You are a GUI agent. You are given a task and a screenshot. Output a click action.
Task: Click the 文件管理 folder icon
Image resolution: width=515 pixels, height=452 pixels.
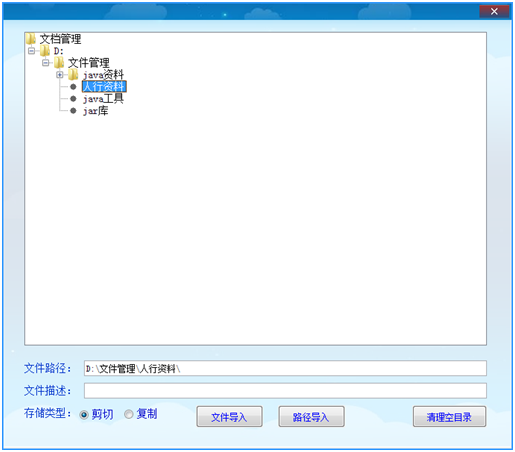(x=59, y=62)
